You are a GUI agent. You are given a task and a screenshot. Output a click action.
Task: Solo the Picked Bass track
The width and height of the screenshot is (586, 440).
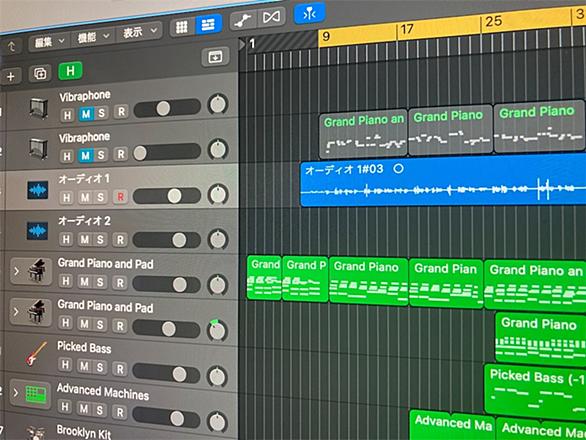click(x=99, y=367)
